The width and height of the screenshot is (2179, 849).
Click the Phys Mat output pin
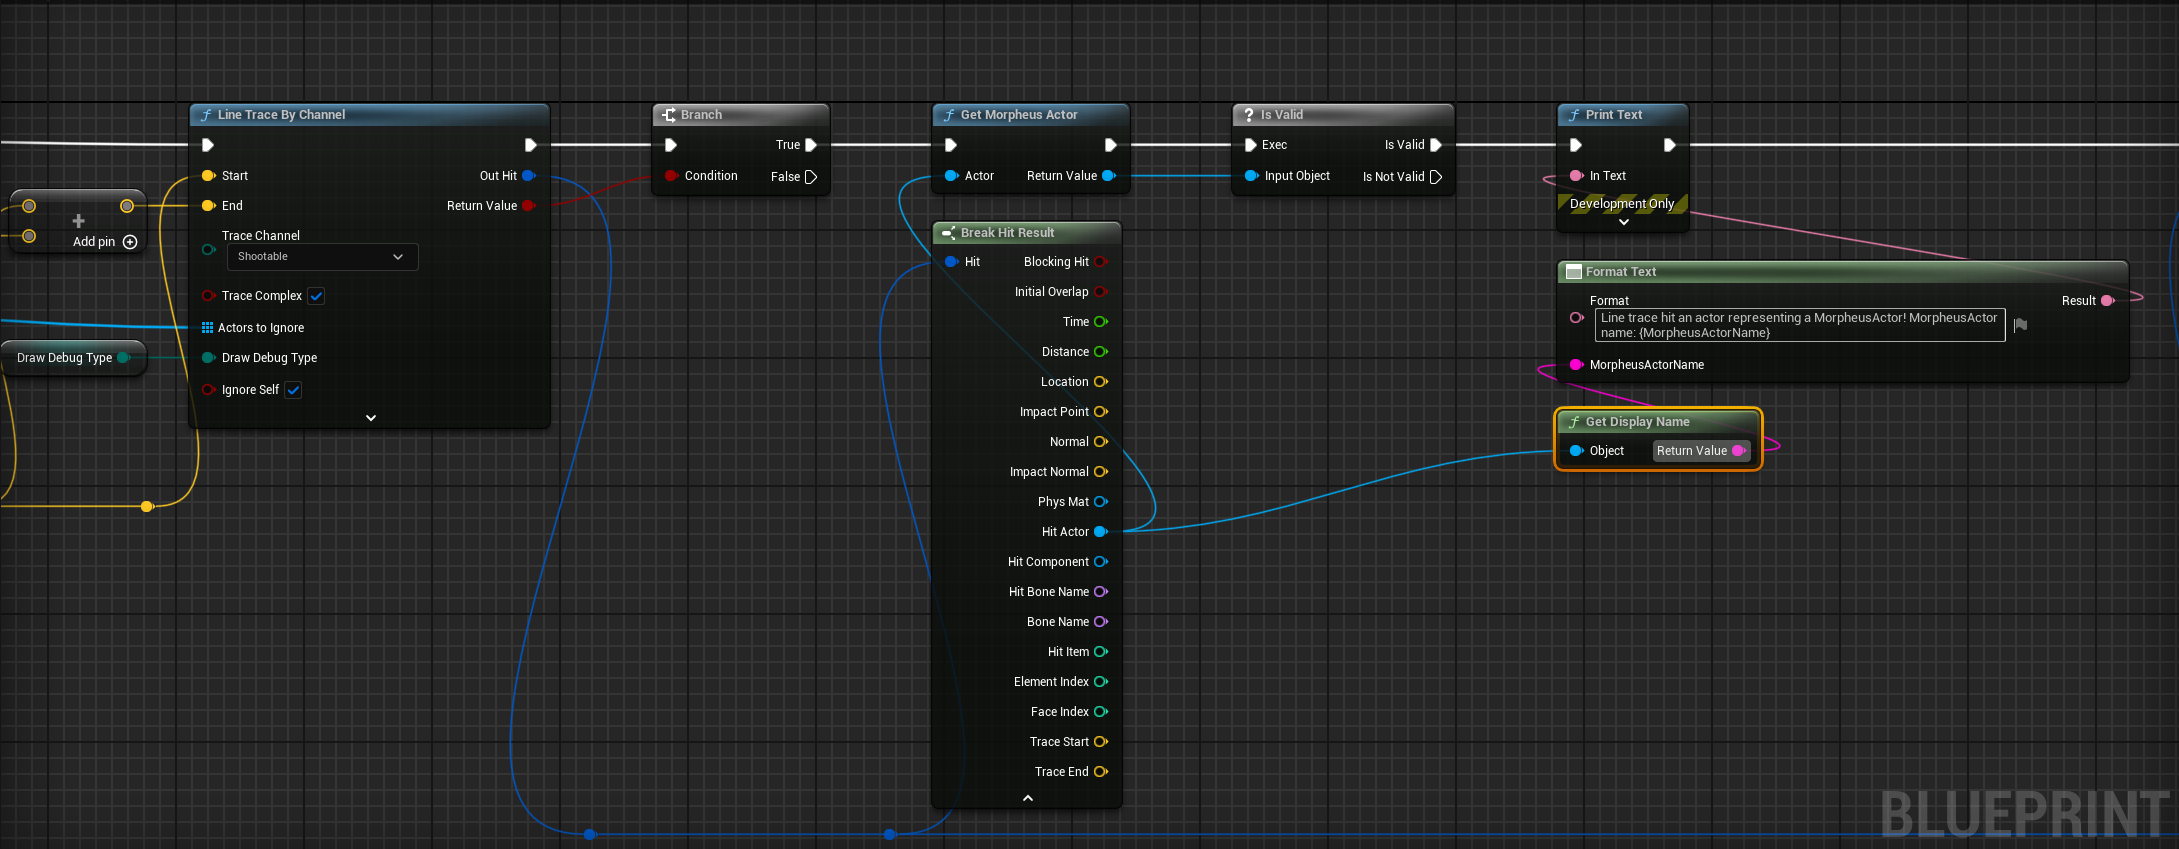[1100, 502]
